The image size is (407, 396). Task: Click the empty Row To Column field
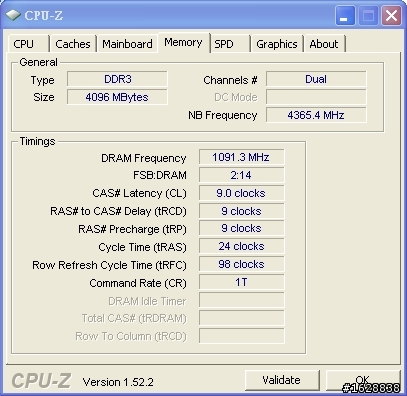[x=242, y=336]
